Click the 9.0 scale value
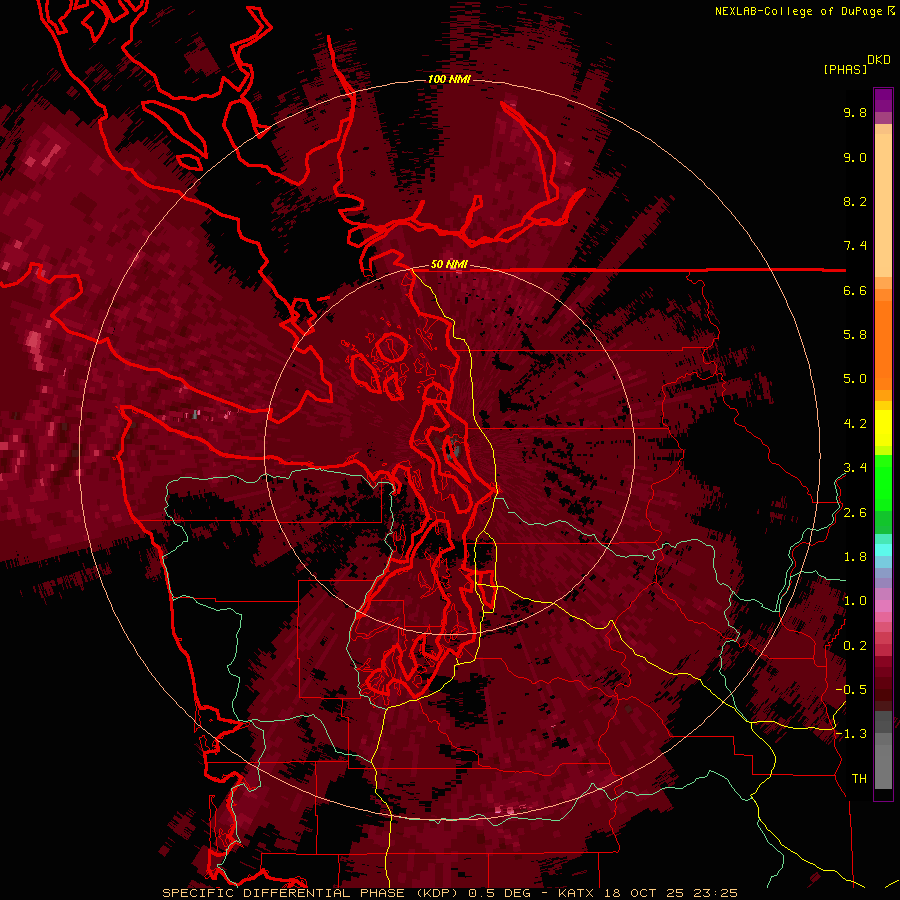Screen dimensions: 900x900 coord(855,158)
